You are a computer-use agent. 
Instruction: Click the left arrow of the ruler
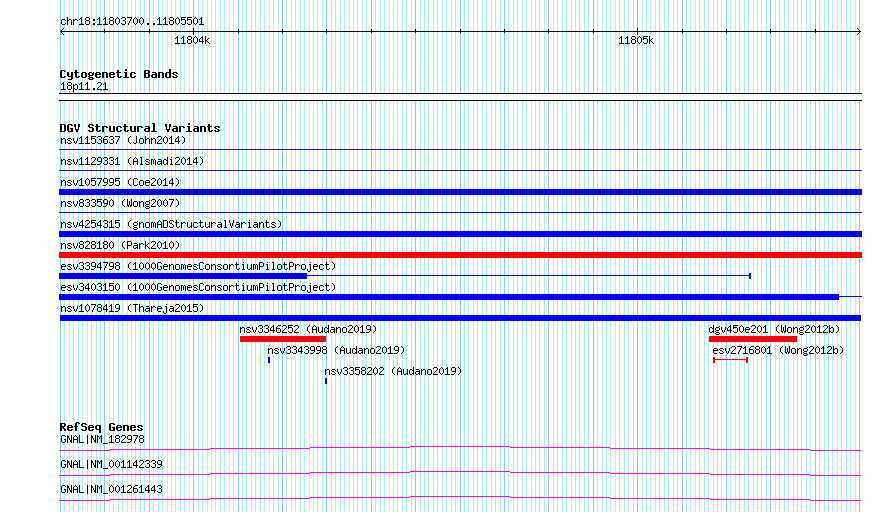pos(62,31)
